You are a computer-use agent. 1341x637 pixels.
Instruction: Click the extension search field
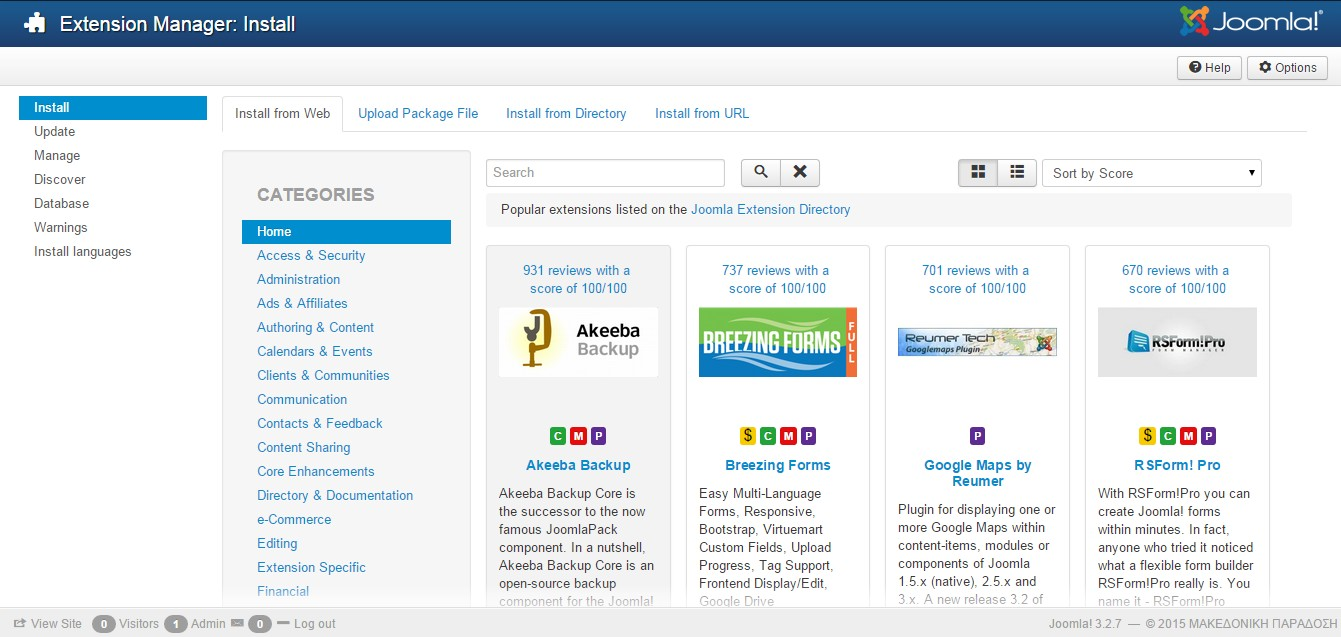pyautogui.click(x=605, y=172)
